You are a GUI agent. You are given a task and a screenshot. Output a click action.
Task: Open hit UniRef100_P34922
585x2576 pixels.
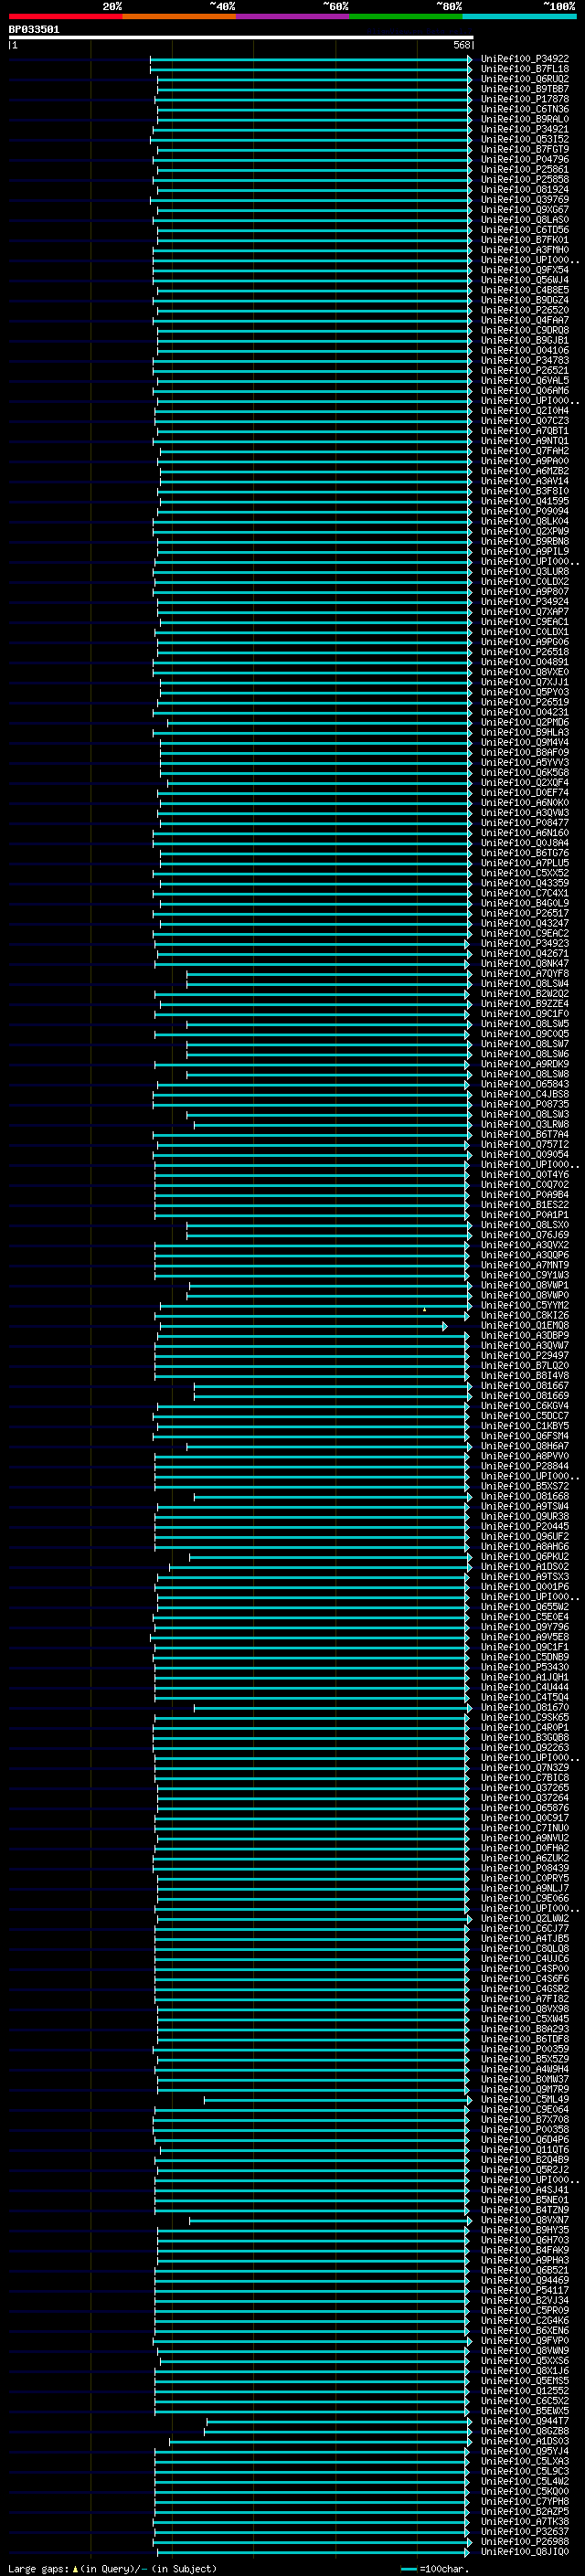(x=524, y=59)
